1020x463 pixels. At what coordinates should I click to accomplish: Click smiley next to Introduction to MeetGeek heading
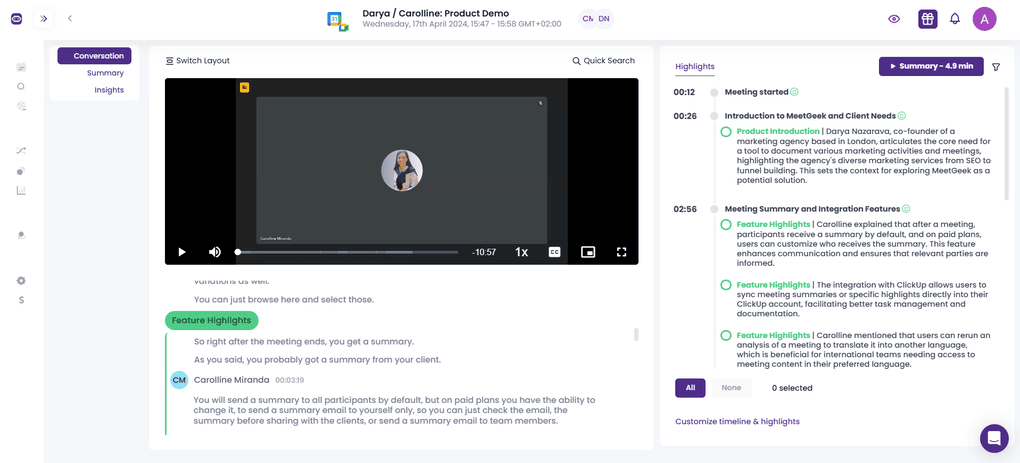pos(902,116)
